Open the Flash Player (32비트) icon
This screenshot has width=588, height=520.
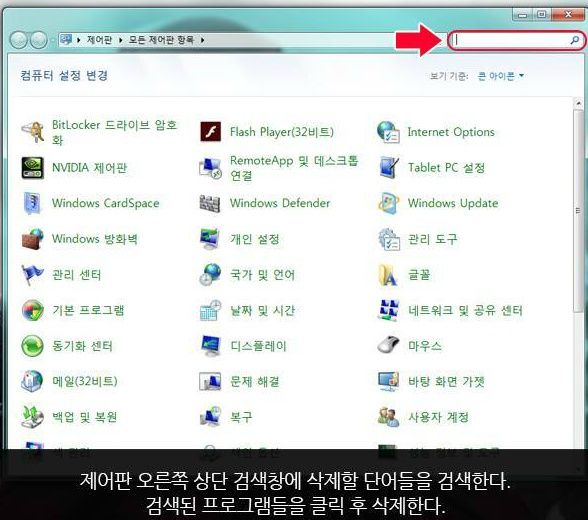[210, 132]
